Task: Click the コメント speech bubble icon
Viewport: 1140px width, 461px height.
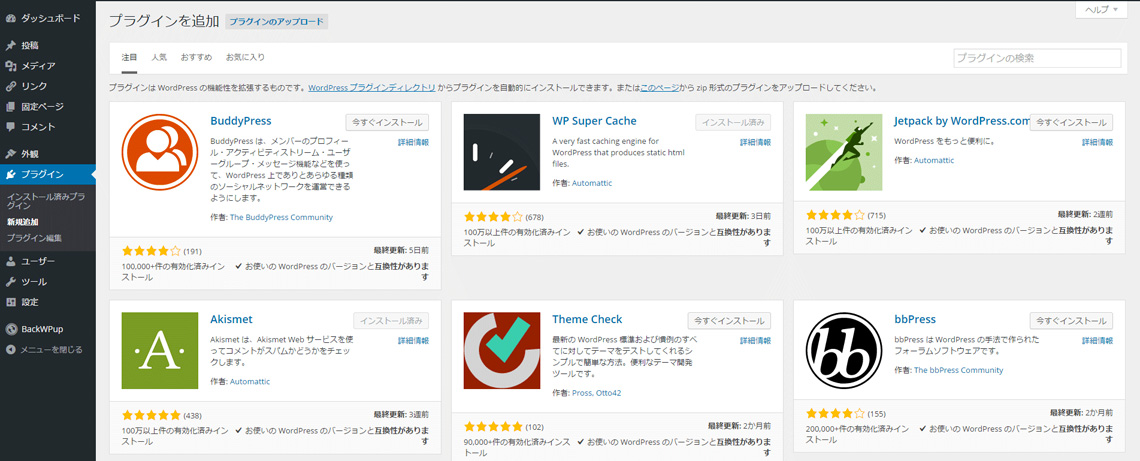Action: (x=11, y=127)
